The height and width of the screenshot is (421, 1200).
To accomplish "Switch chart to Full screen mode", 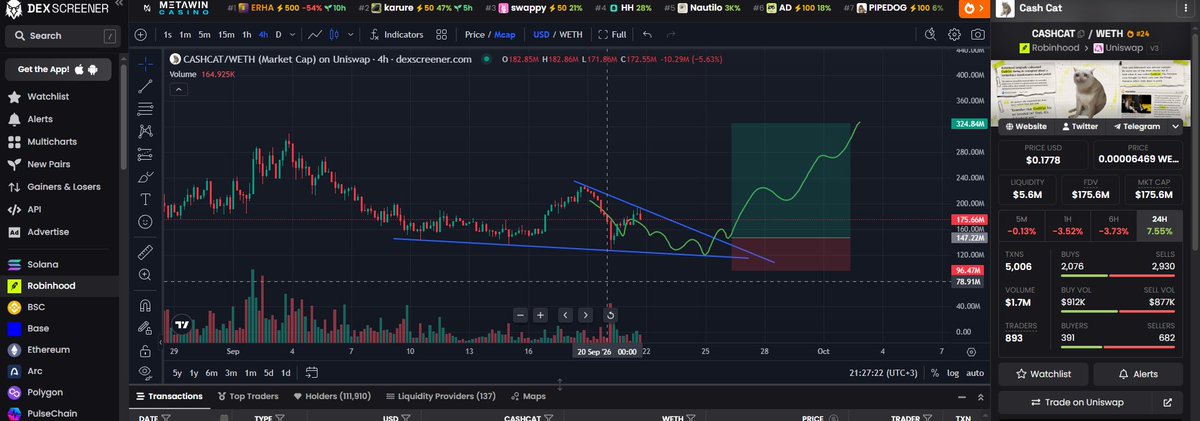I will pos(613,34).
